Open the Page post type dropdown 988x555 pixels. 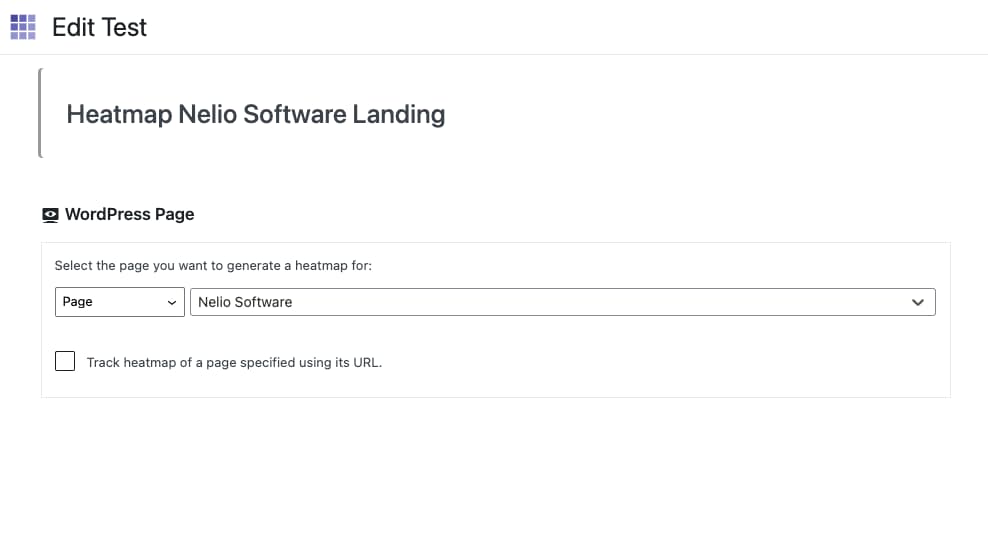[x=119, y=302]
